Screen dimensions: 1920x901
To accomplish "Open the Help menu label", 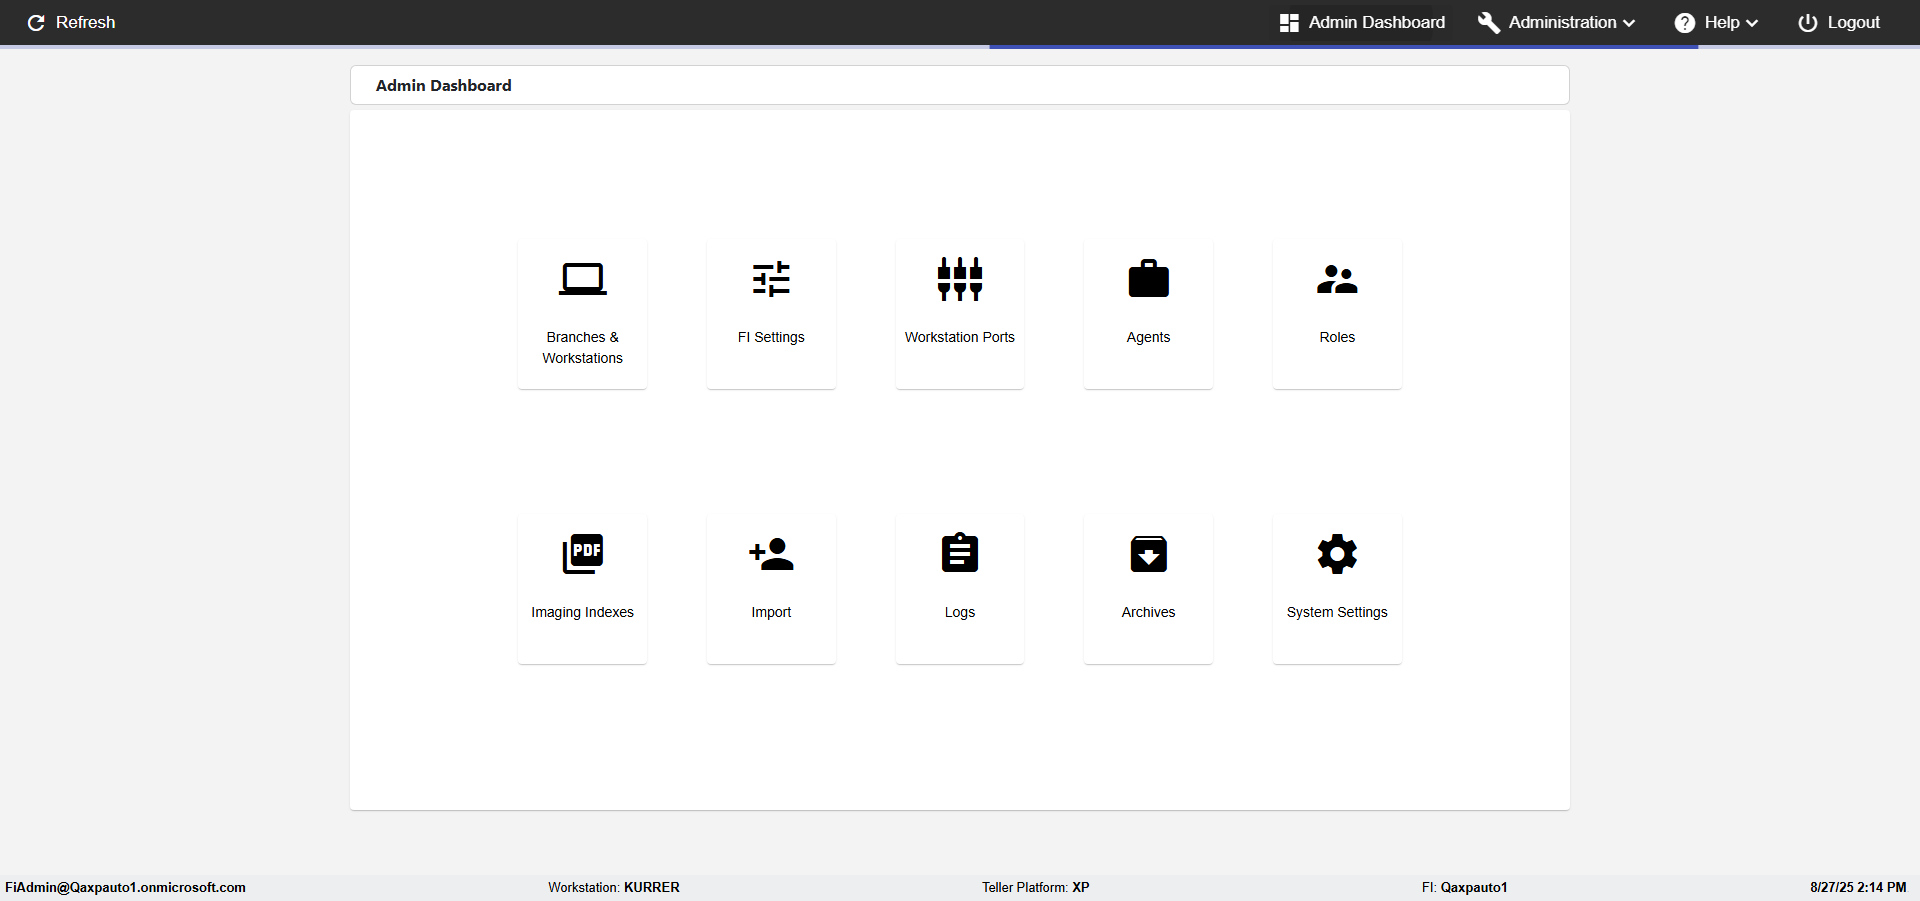I will pyautogui.click(x=1722, y=22).
